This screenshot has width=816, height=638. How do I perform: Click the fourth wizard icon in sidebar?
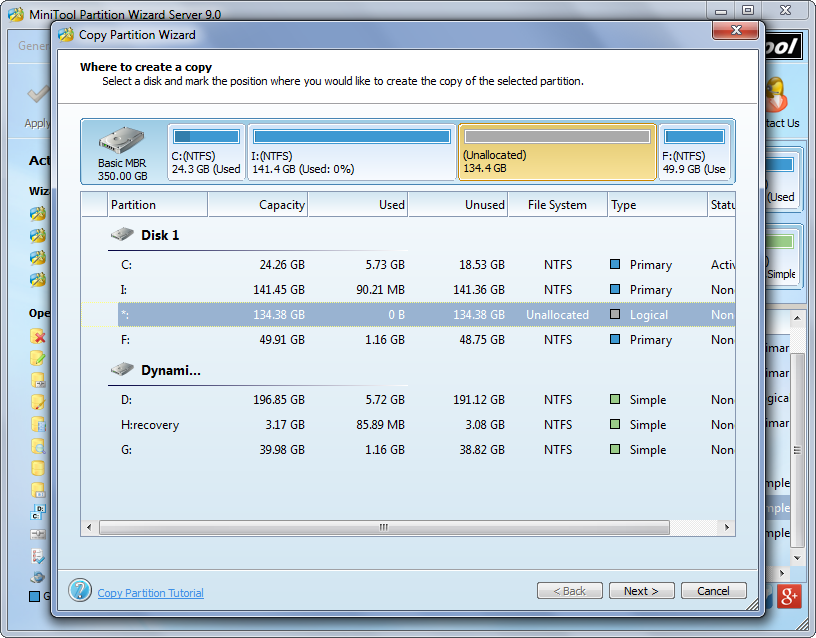point(38,279)
